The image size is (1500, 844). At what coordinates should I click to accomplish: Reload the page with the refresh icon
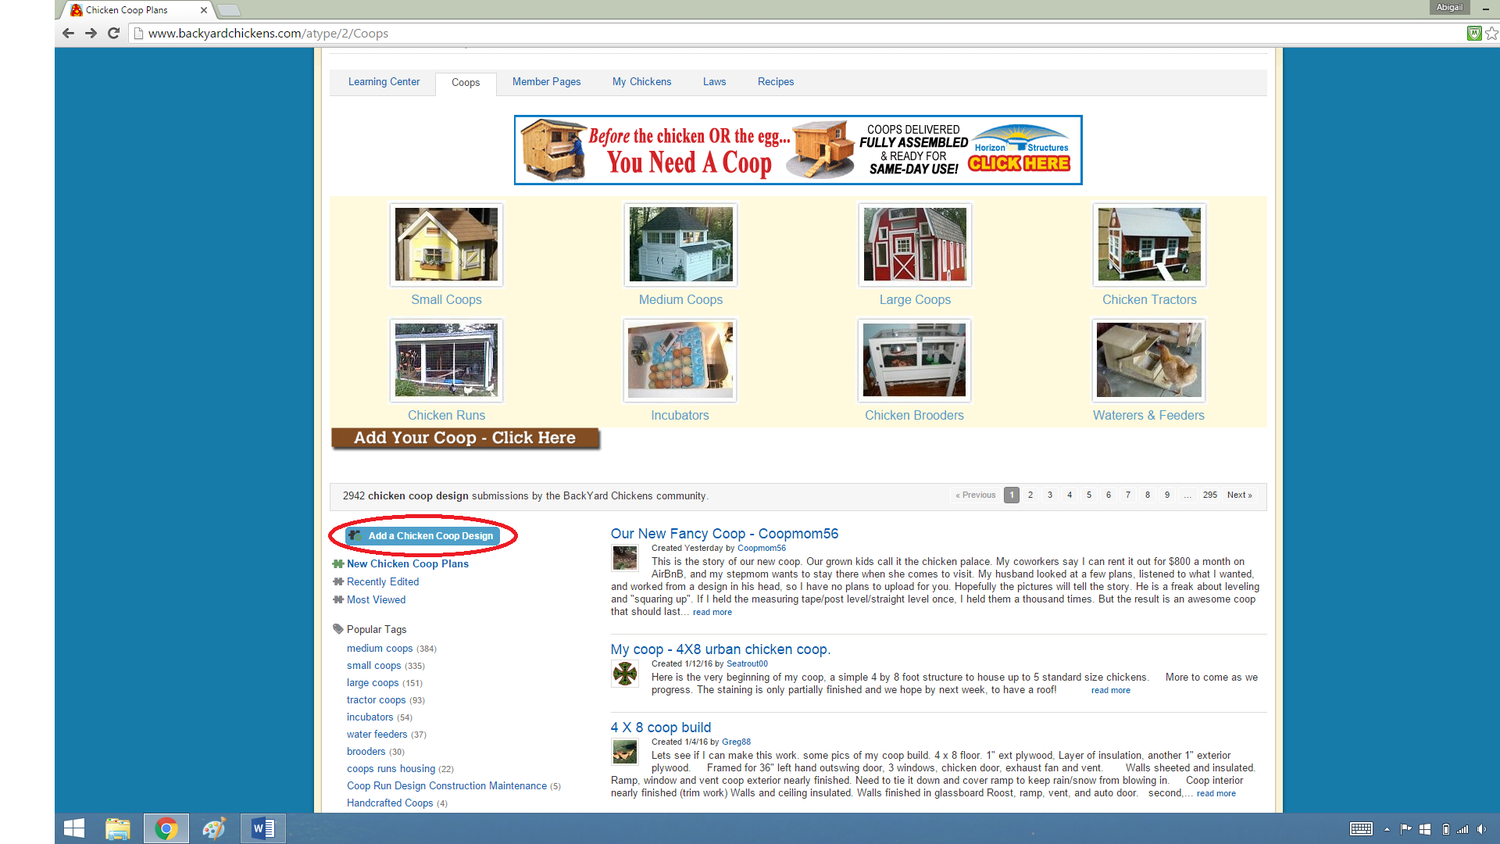[x=114, y=33]
